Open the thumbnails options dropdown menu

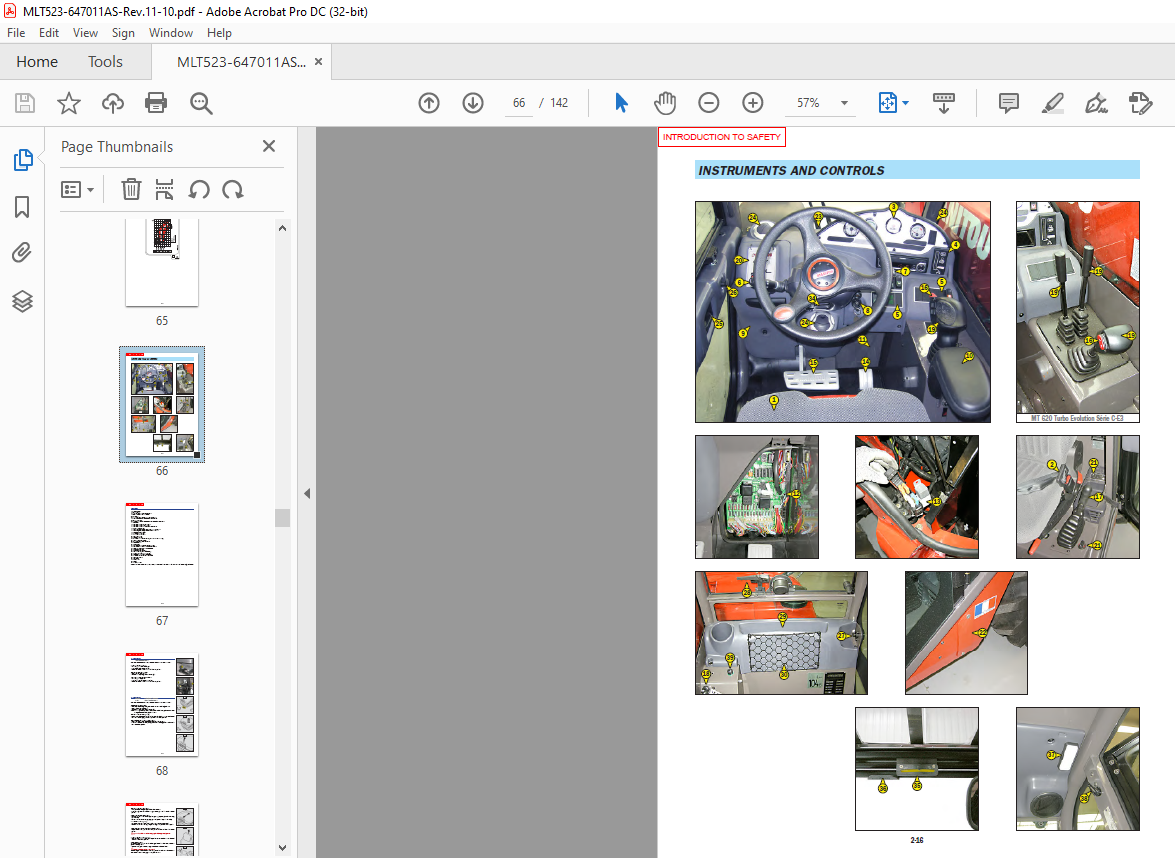pyautogui.click(x=77, y=190)
